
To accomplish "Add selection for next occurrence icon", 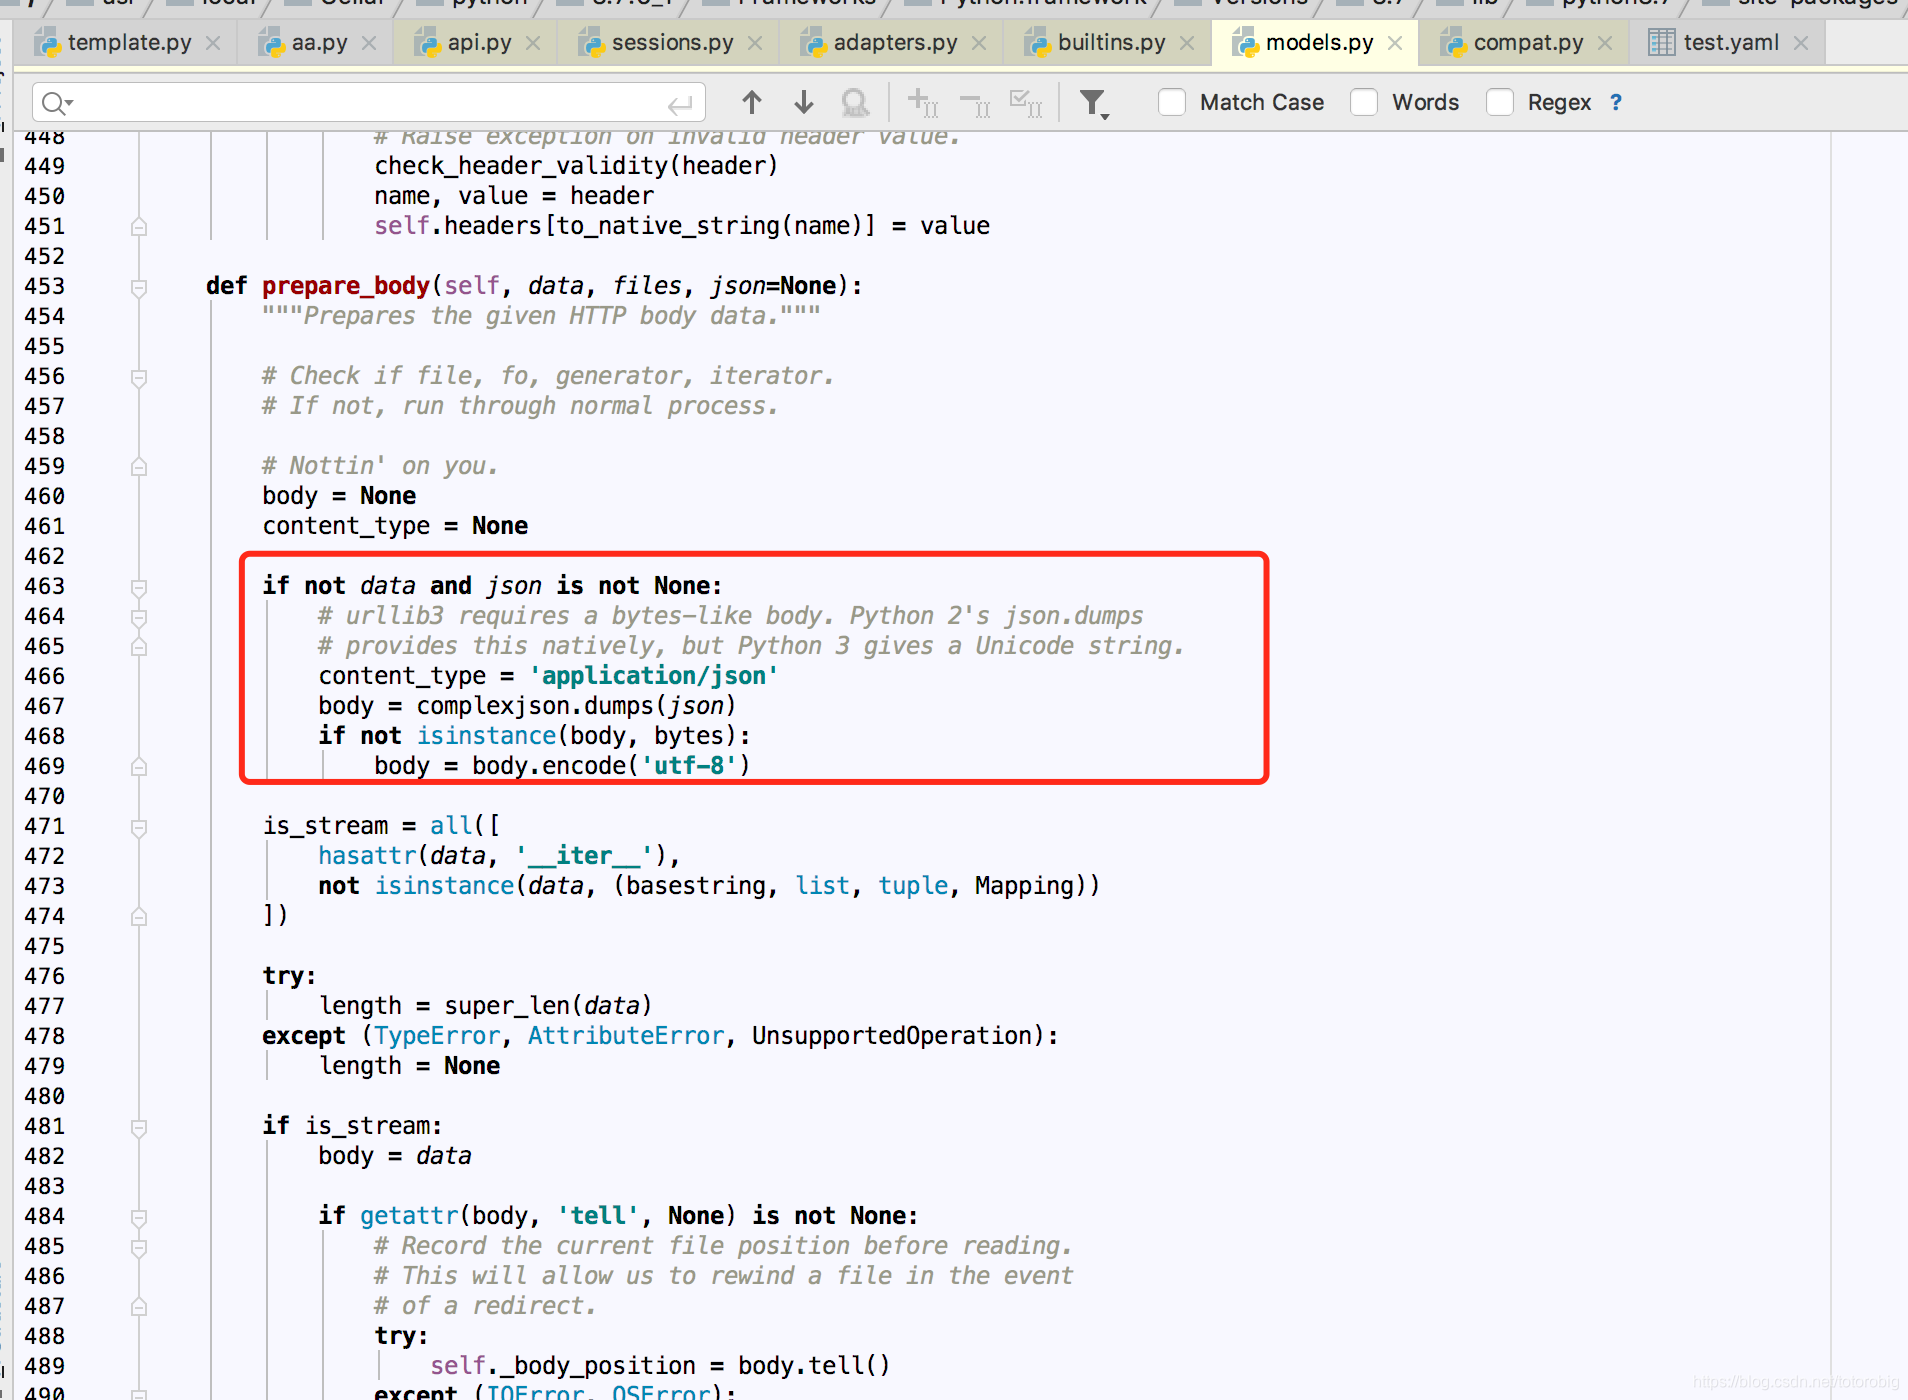I will [922, 102].
